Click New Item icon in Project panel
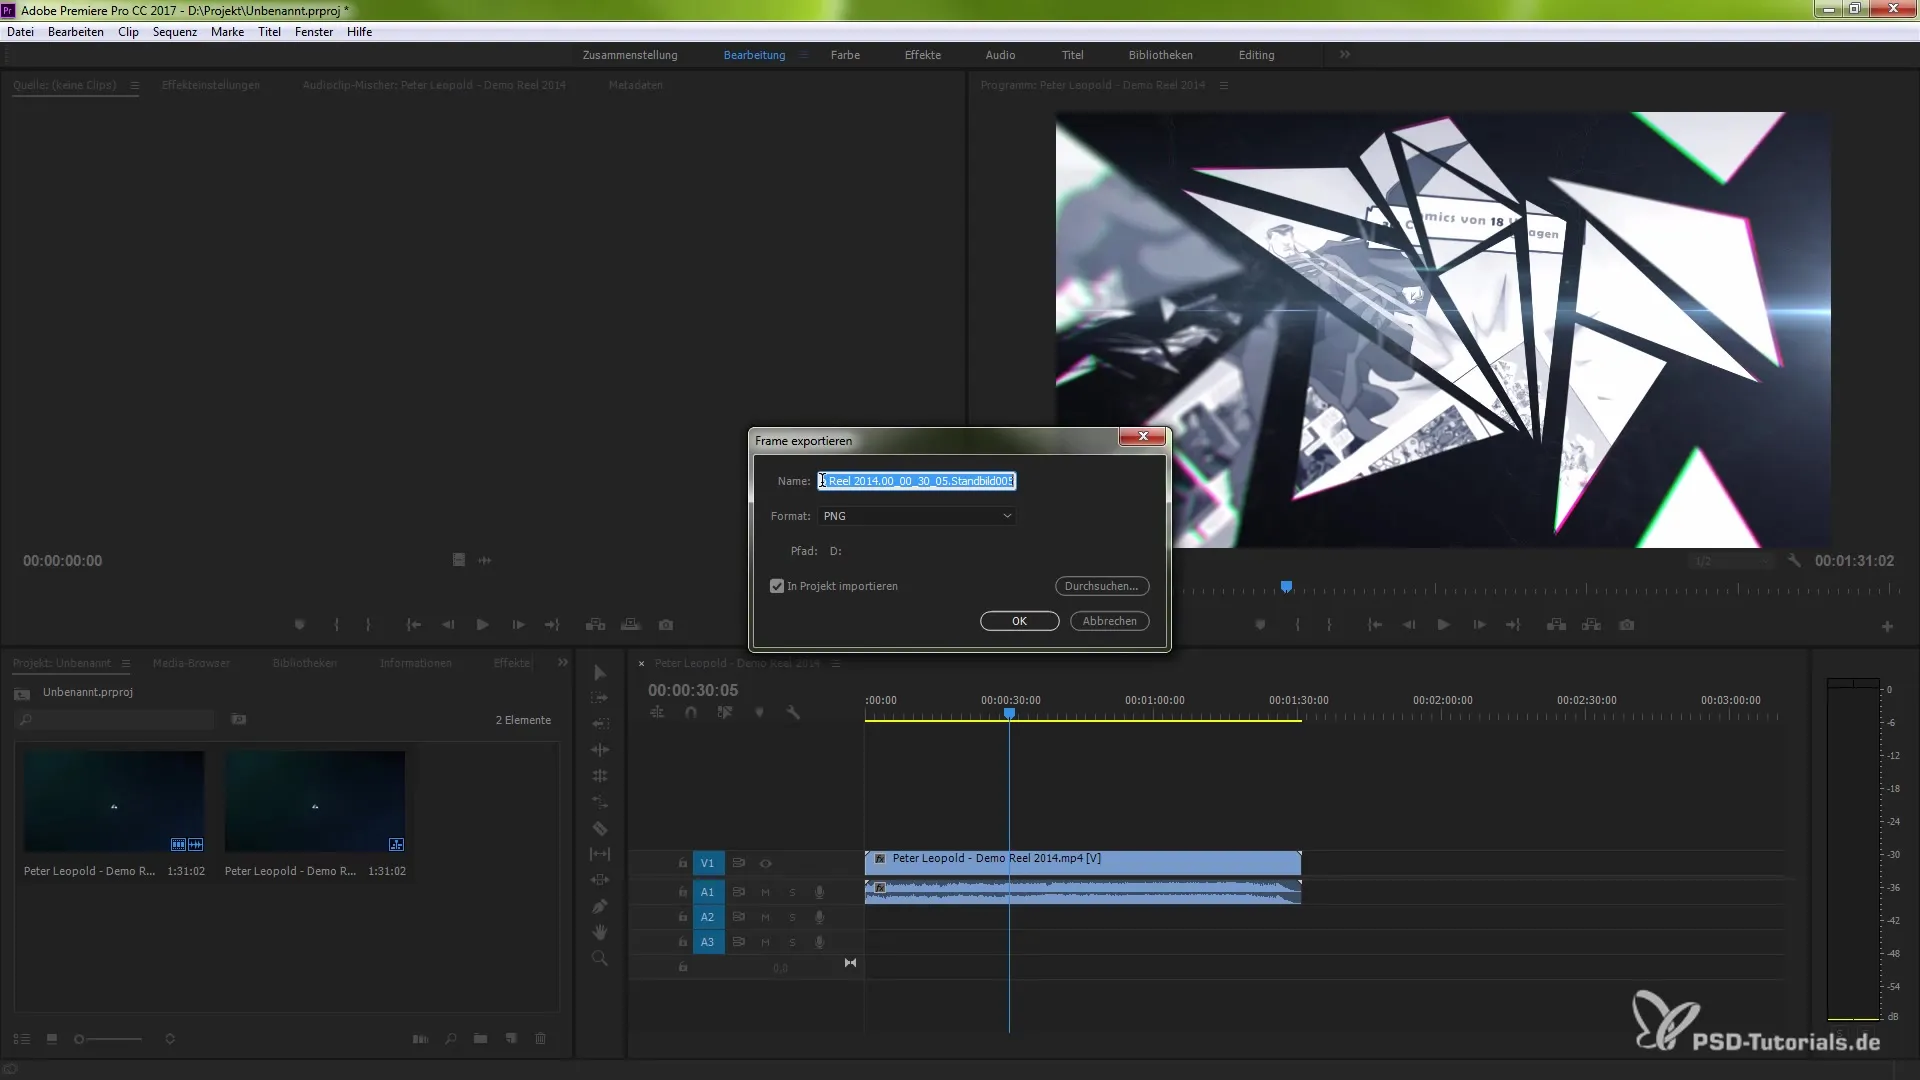 [x=511, y=1039]
